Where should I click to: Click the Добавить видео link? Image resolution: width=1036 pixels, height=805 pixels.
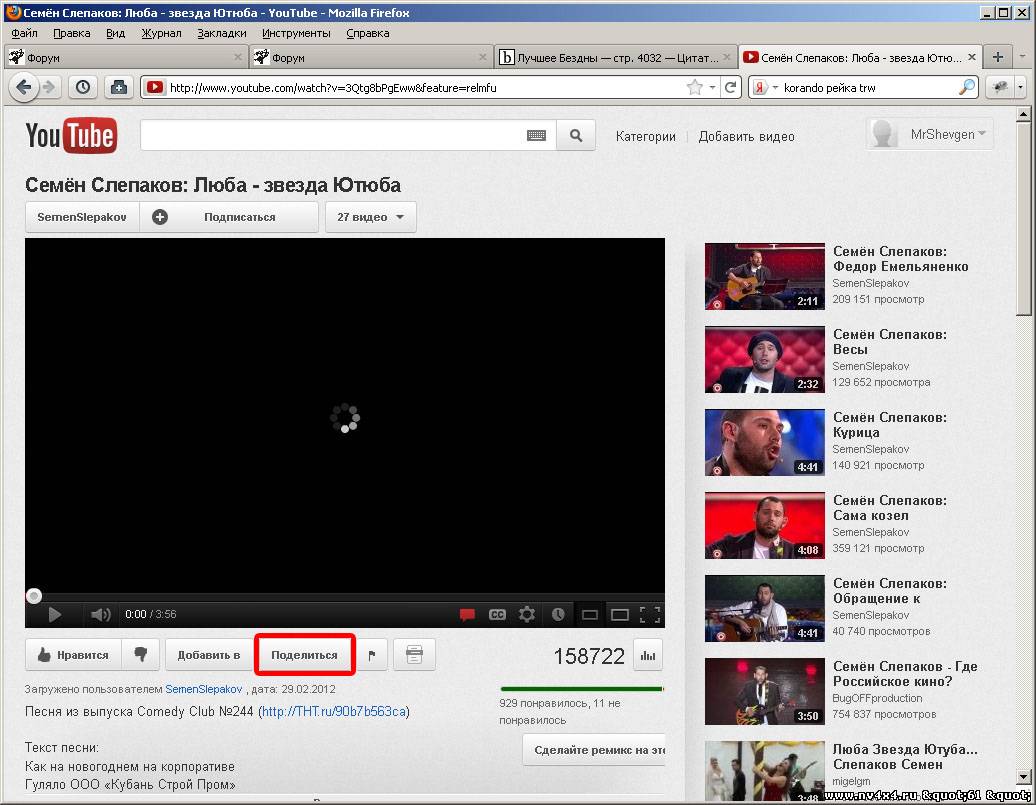(x=747, y=136)
